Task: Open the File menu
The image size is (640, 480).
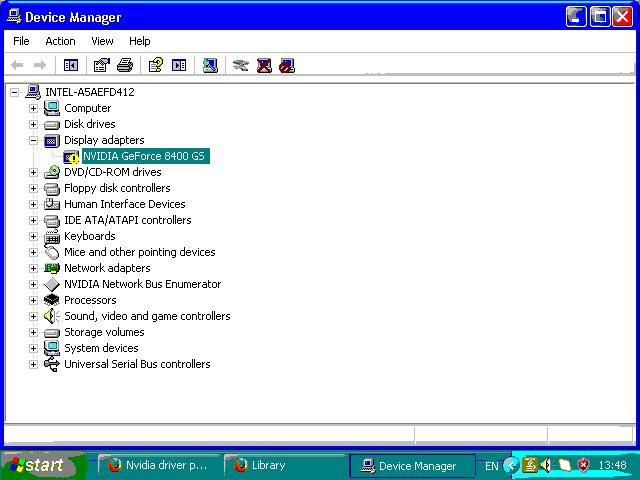Action: click(x=21, y=41)
